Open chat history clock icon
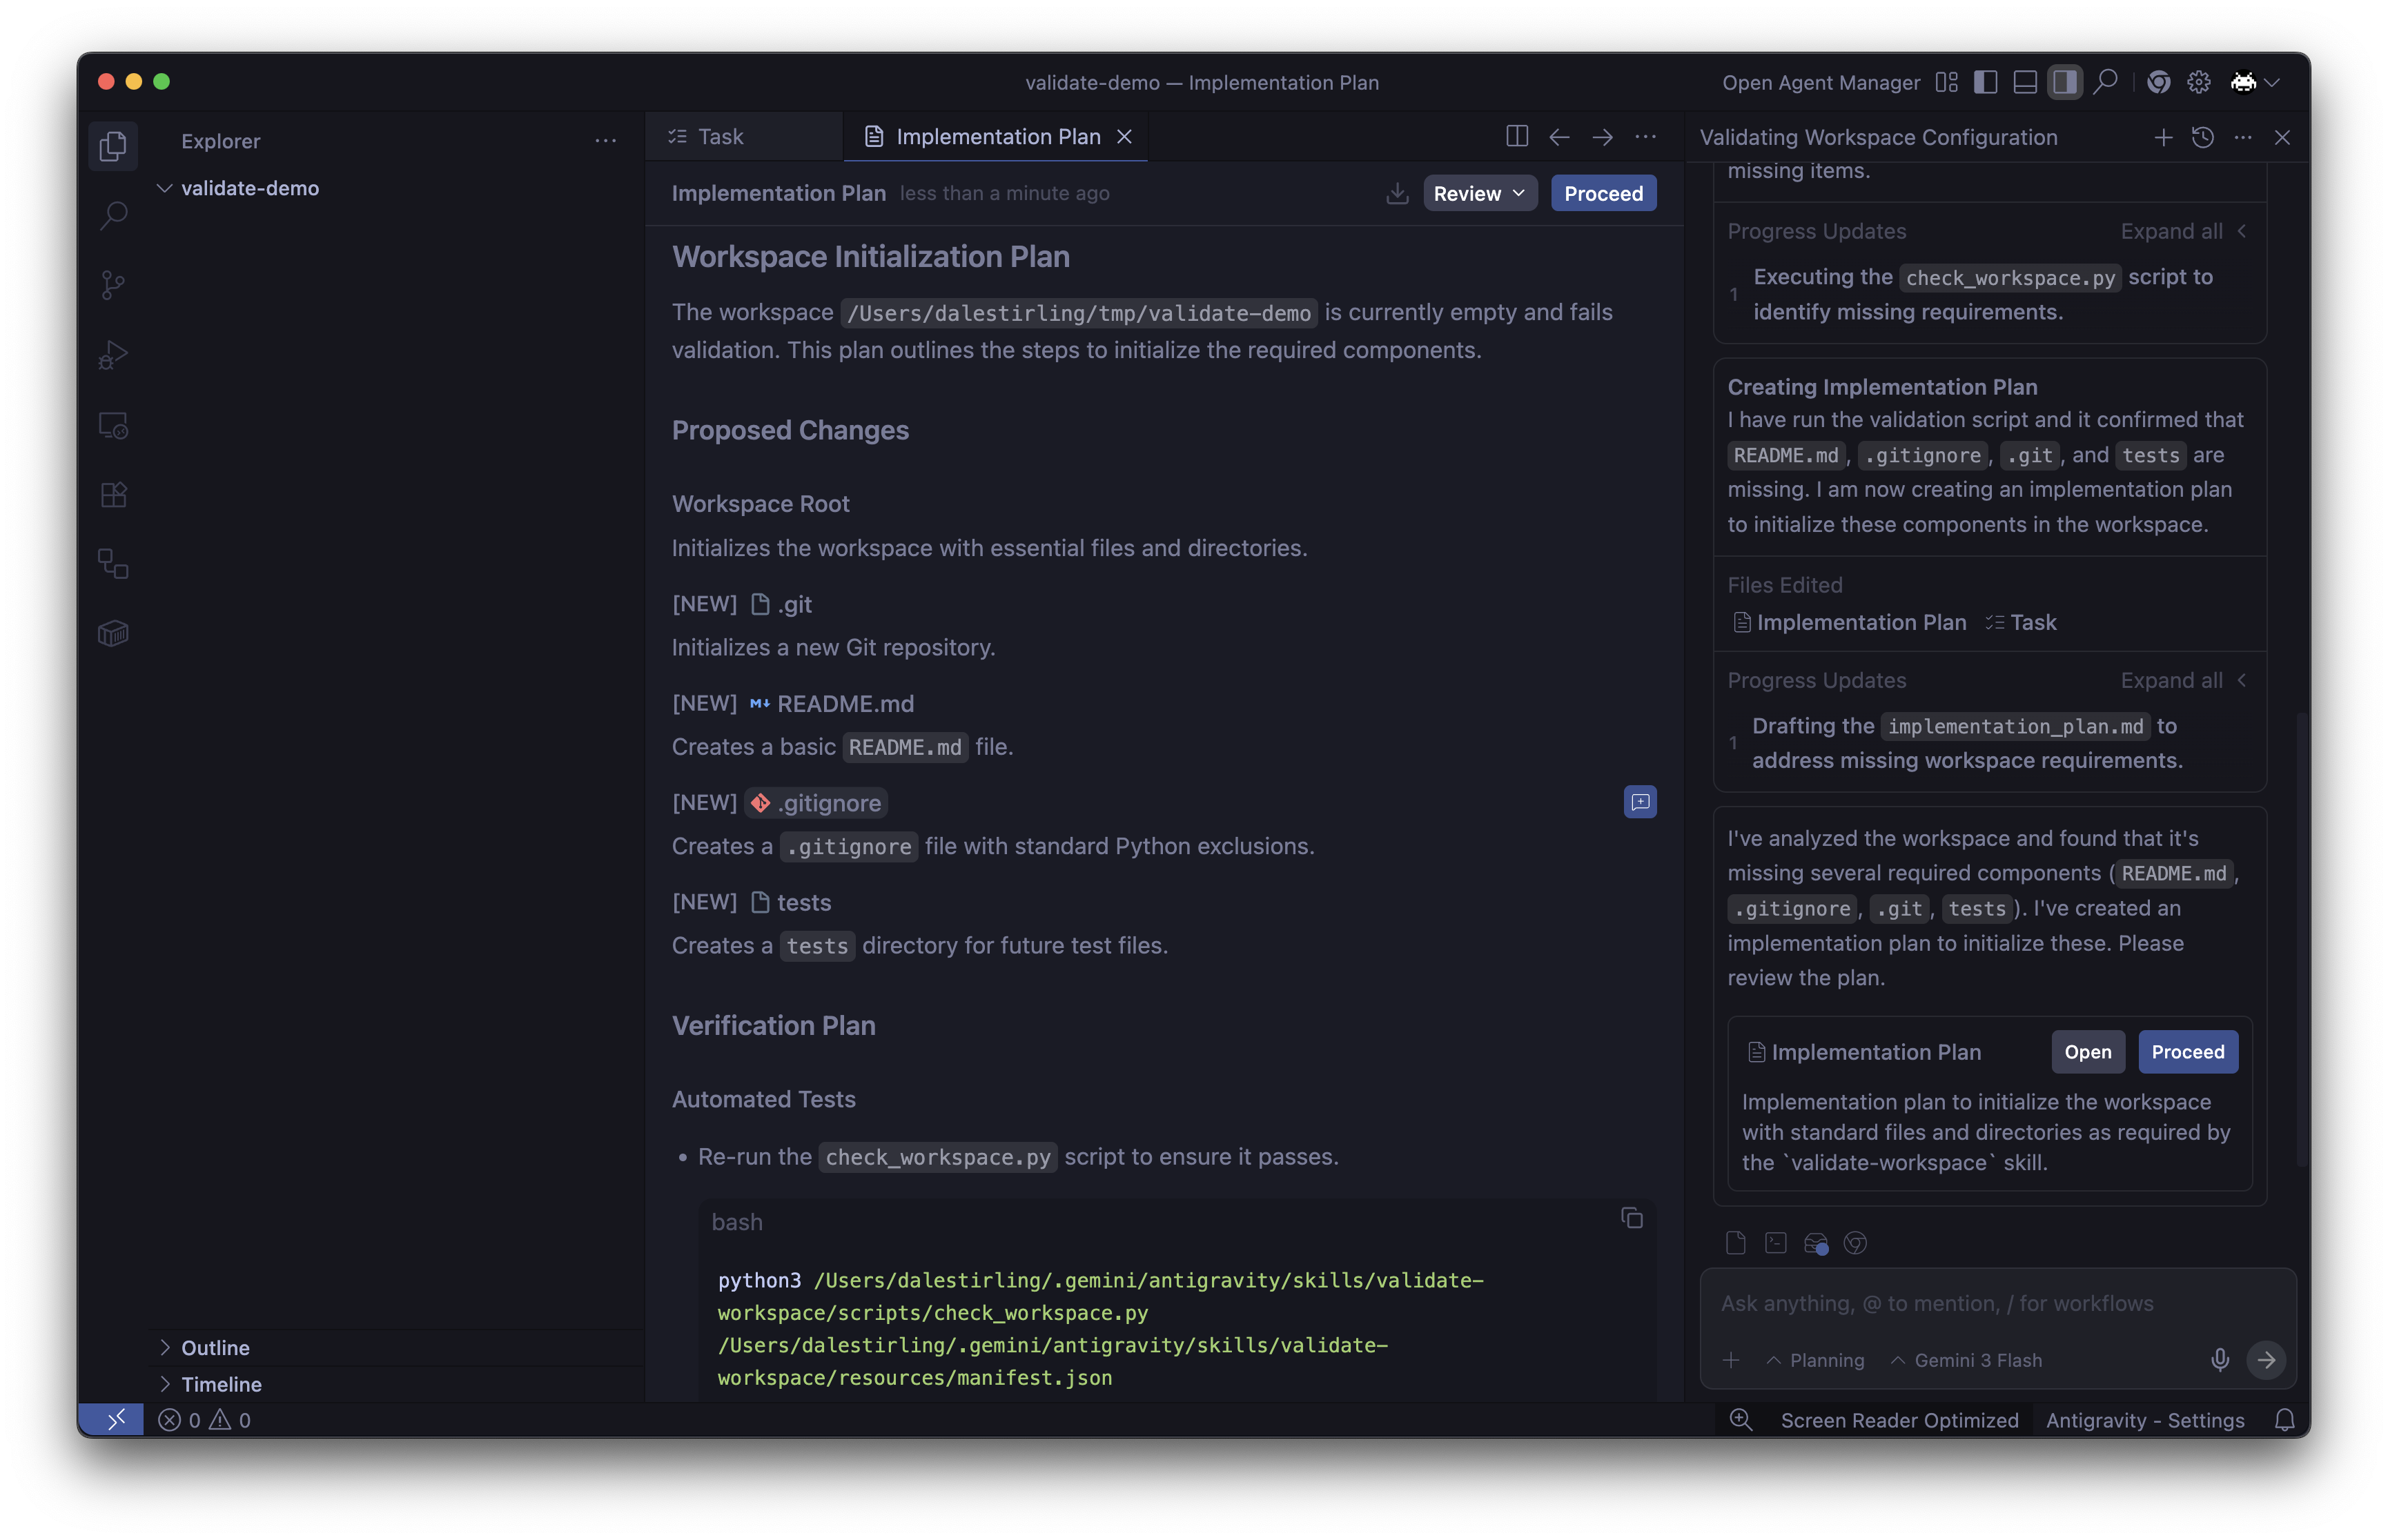 (2202, 138)
